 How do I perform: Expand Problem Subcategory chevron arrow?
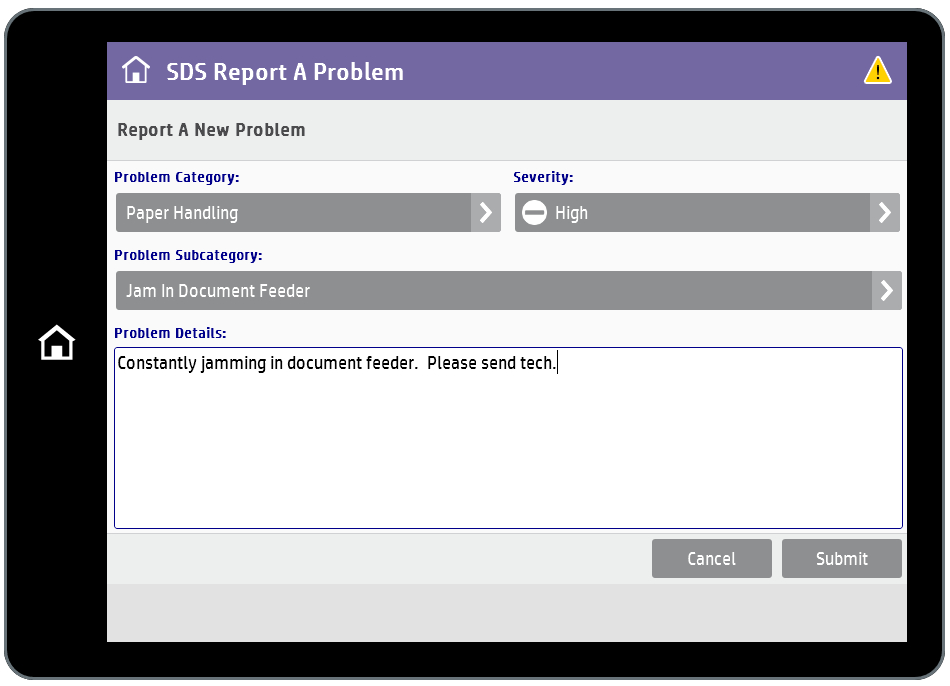(886, 291)
